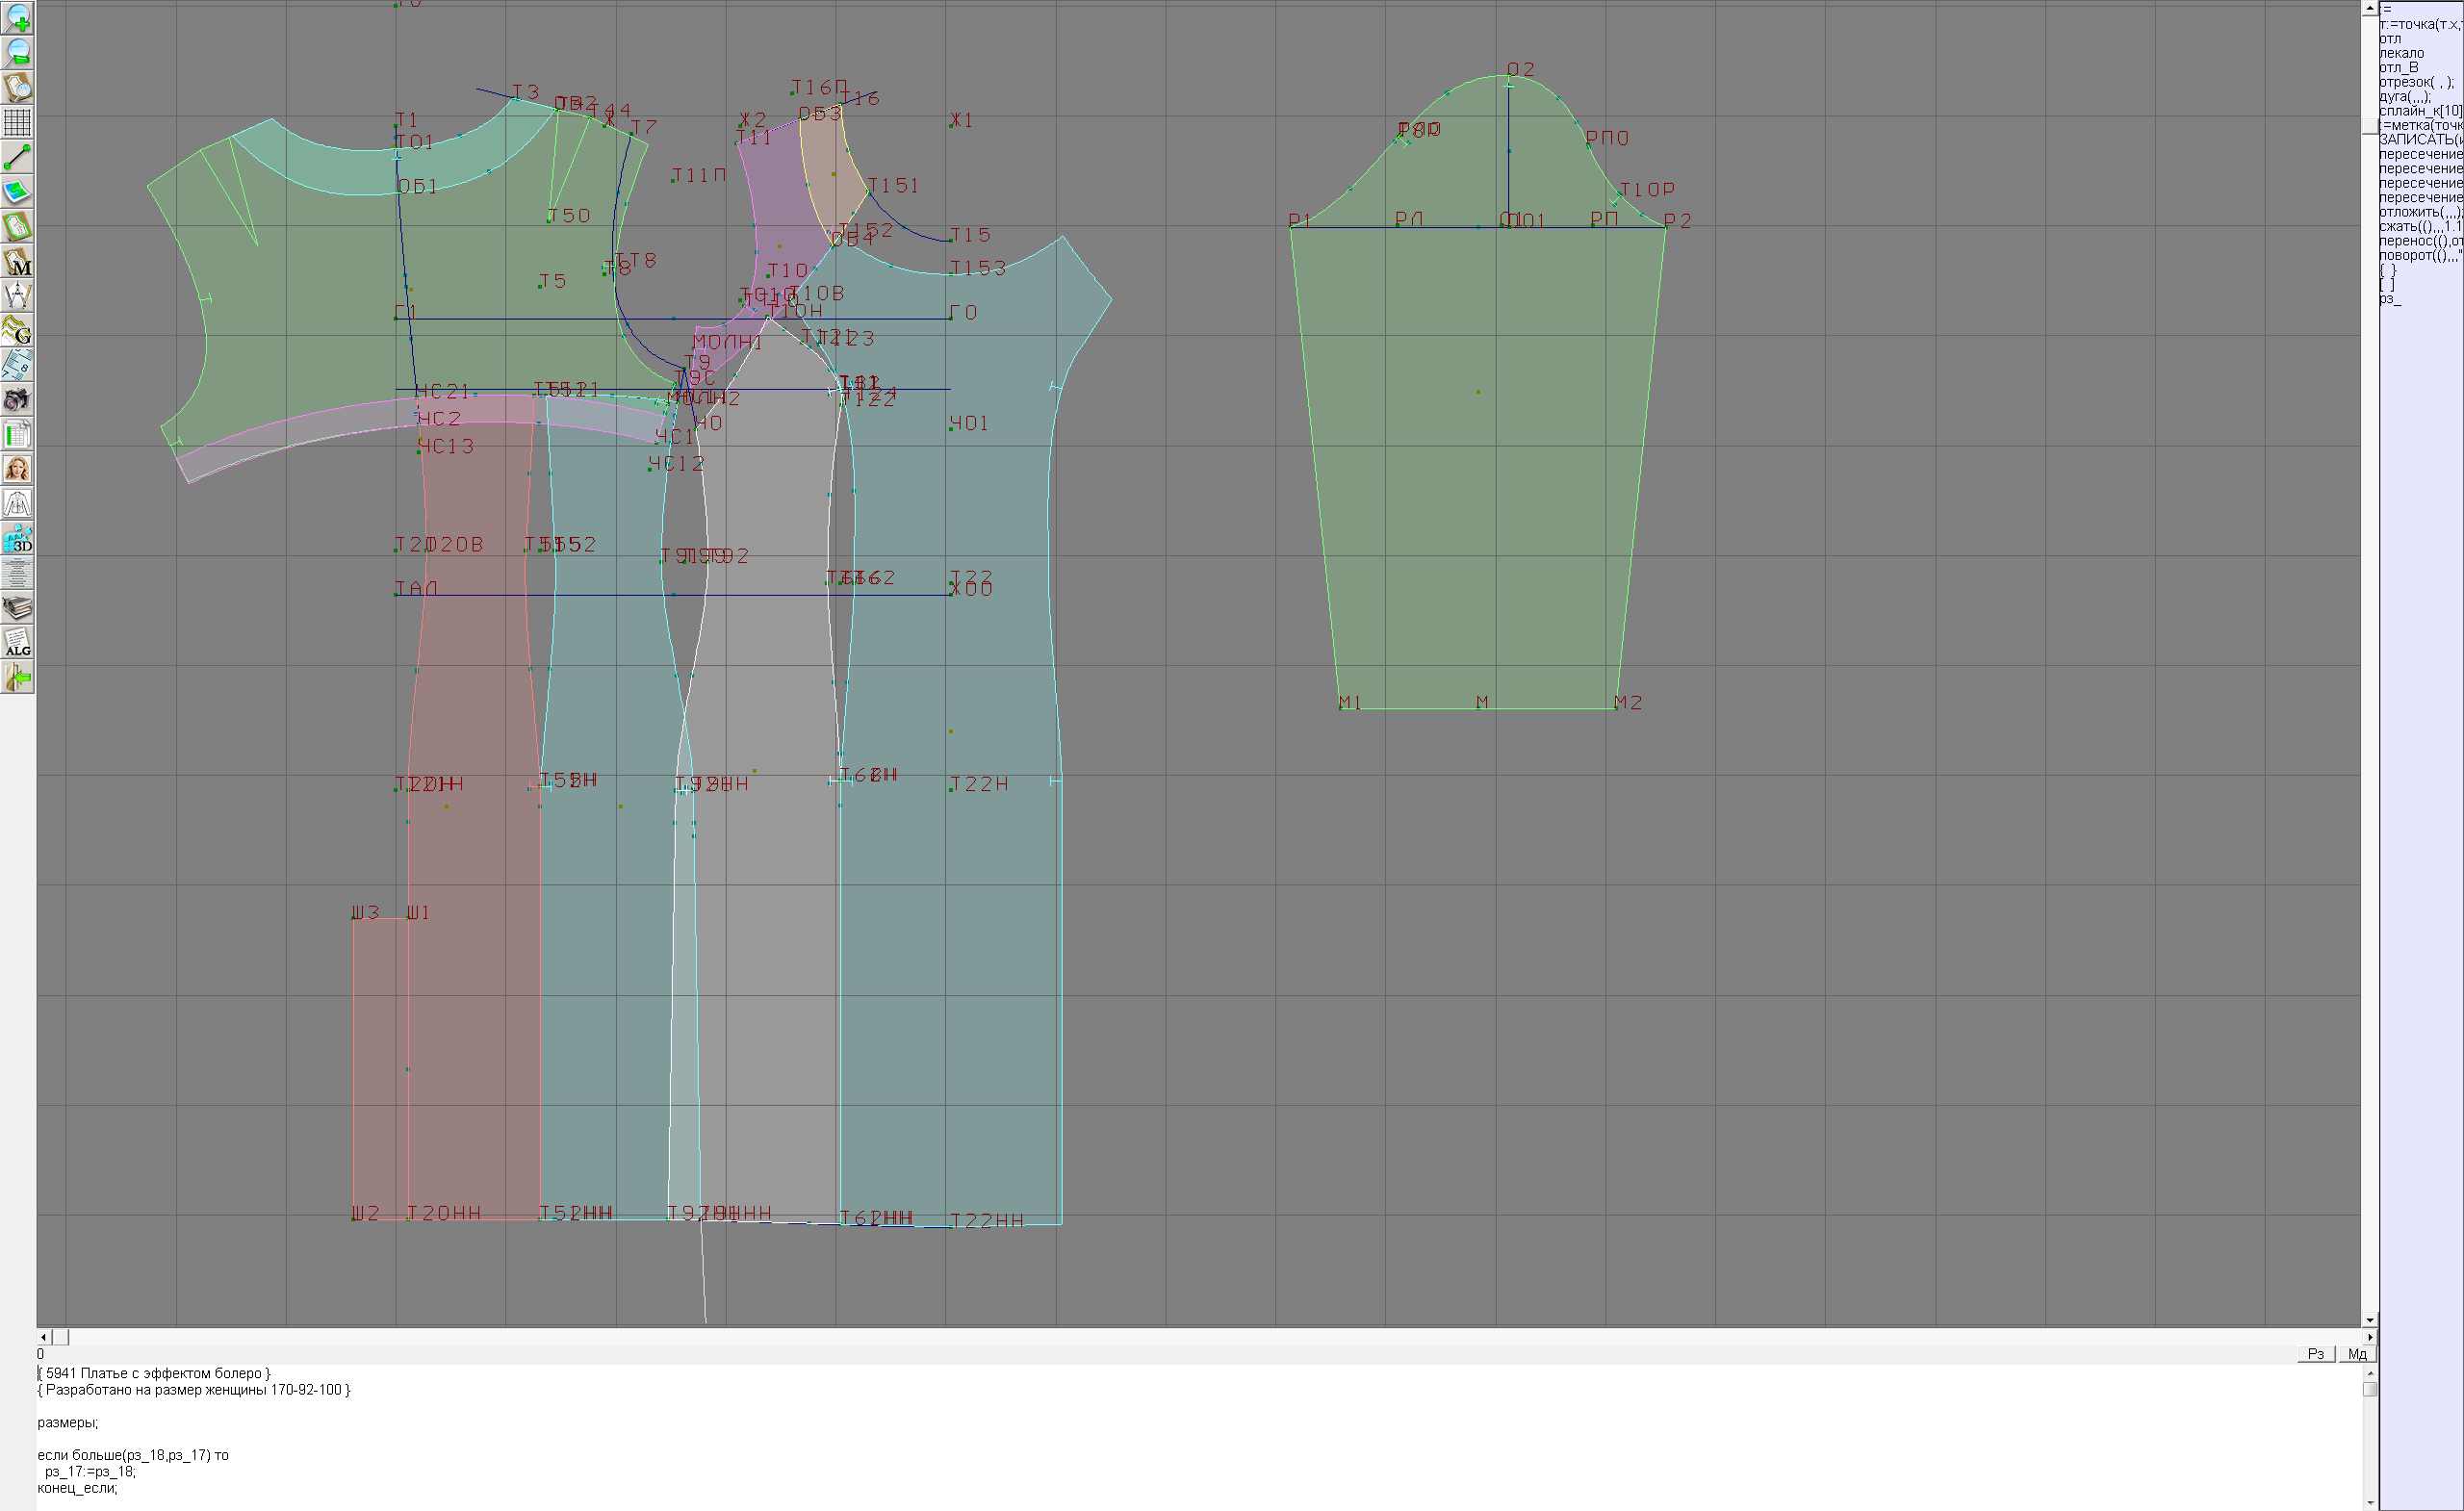2464x1511 pixels.
Task: Click the Рз button
Action: click(x=2315, y=1354)
